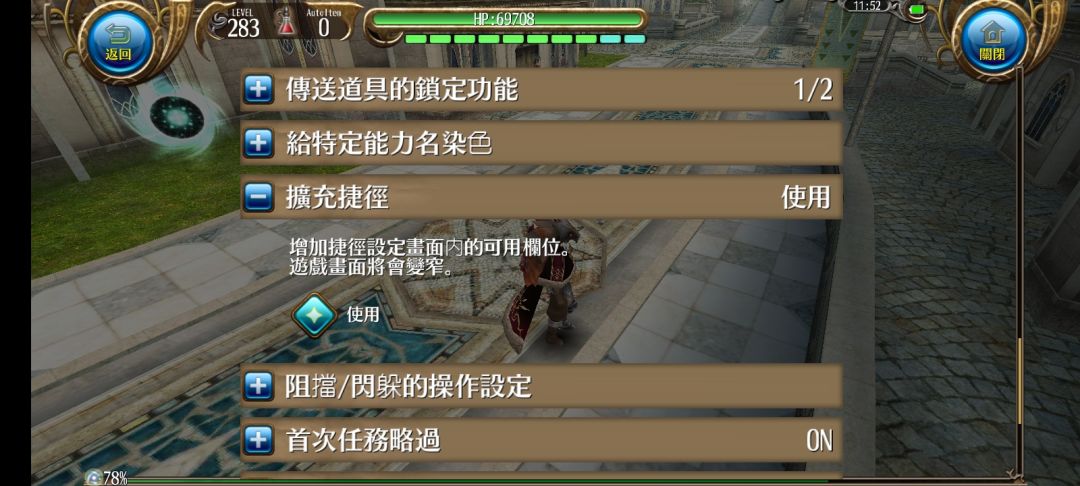Change the 擴充捷徑 使用 setting value
The width and height of the screenshot is (1080, 486).
click(805, 198)
